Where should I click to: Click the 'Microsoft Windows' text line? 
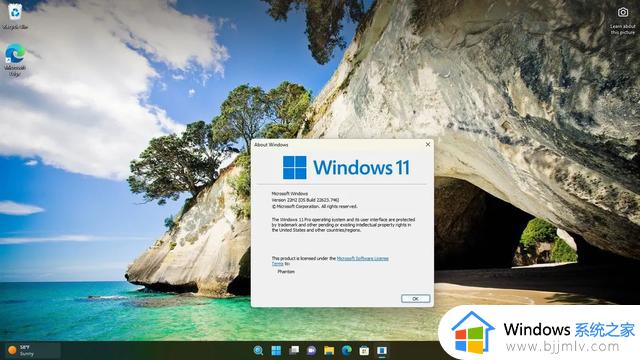[290, 193]
